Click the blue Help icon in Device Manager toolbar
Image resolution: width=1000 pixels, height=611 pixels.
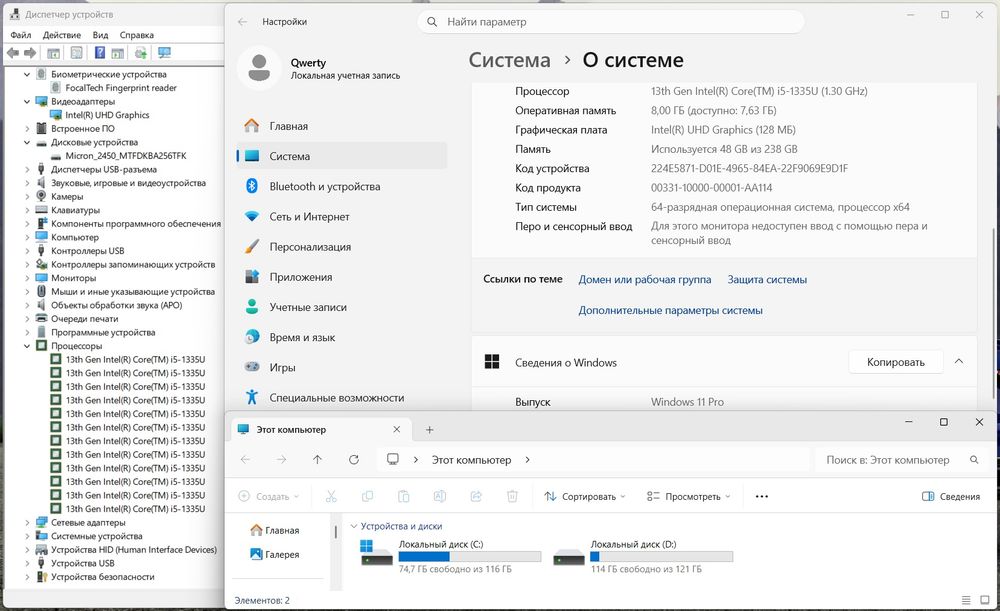click(100, 53)
